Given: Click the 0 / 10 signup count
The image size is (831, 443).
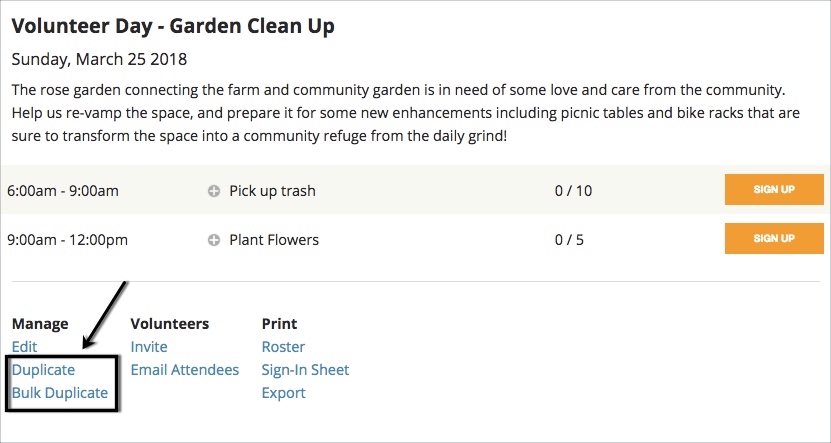Looking at the screenshot, I should point(573,190).
